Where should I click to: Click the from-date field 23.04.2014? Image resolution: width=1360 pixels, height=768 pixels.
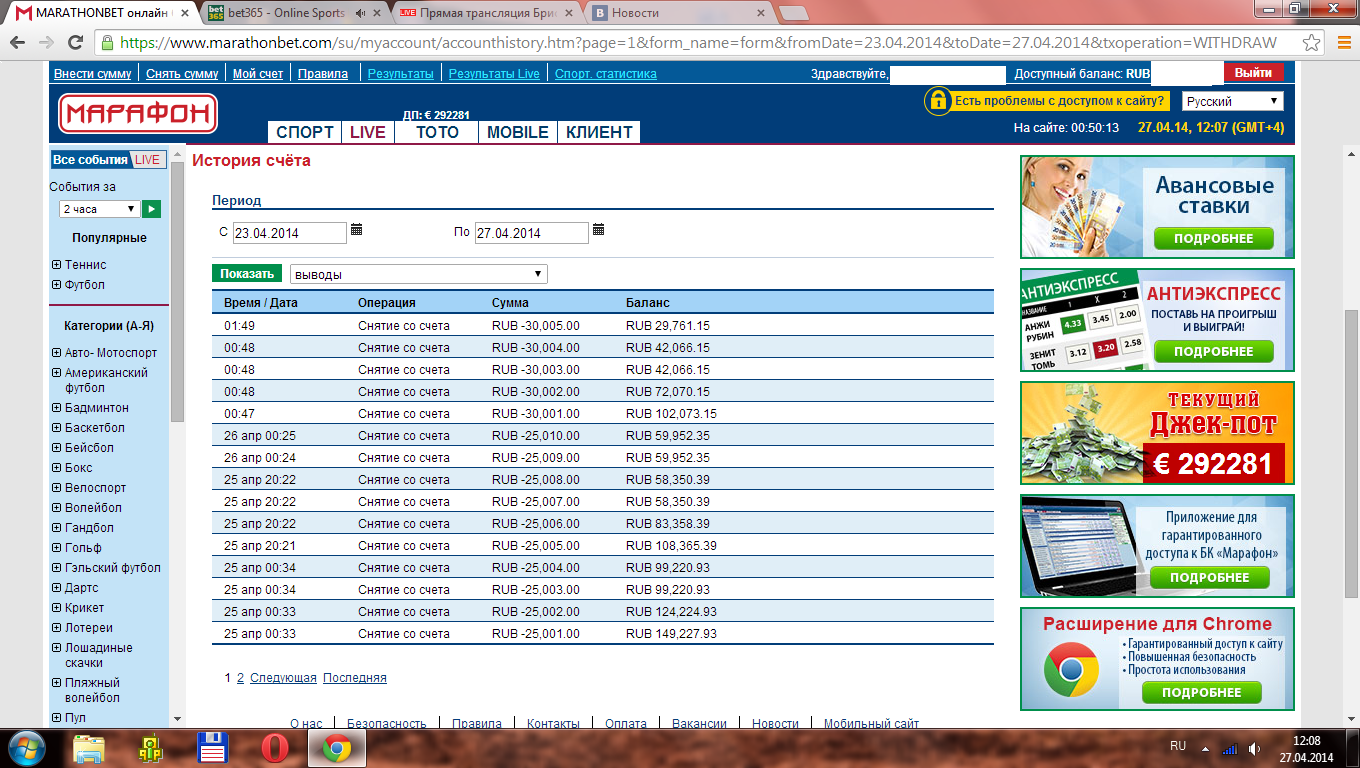point(290,233)
